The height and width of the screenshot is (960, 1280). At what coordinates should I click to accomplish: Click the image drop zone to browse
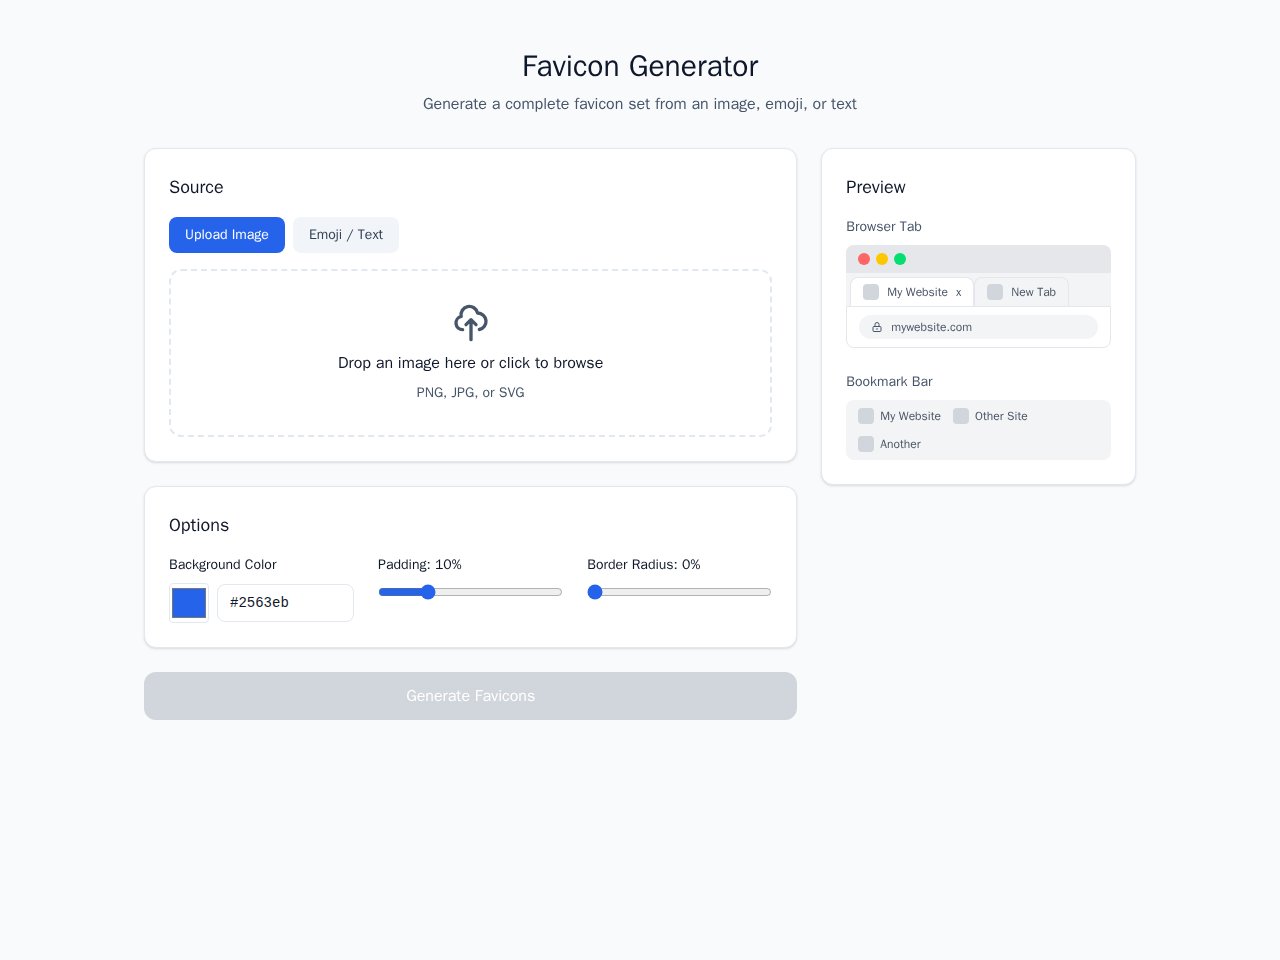pyautogui.click(x=470, y=353)
